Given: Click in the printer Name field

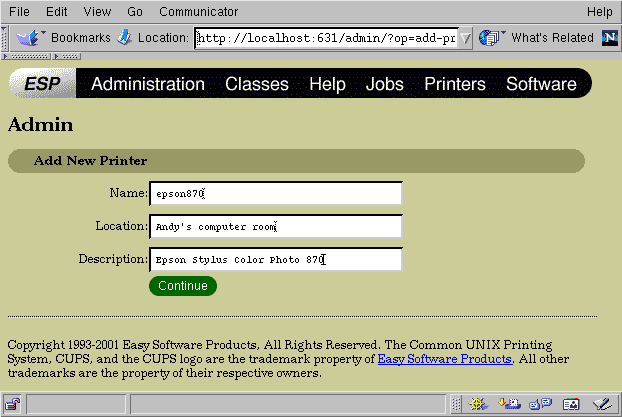Looking at the screenshot, I should (x=275, y=194).
